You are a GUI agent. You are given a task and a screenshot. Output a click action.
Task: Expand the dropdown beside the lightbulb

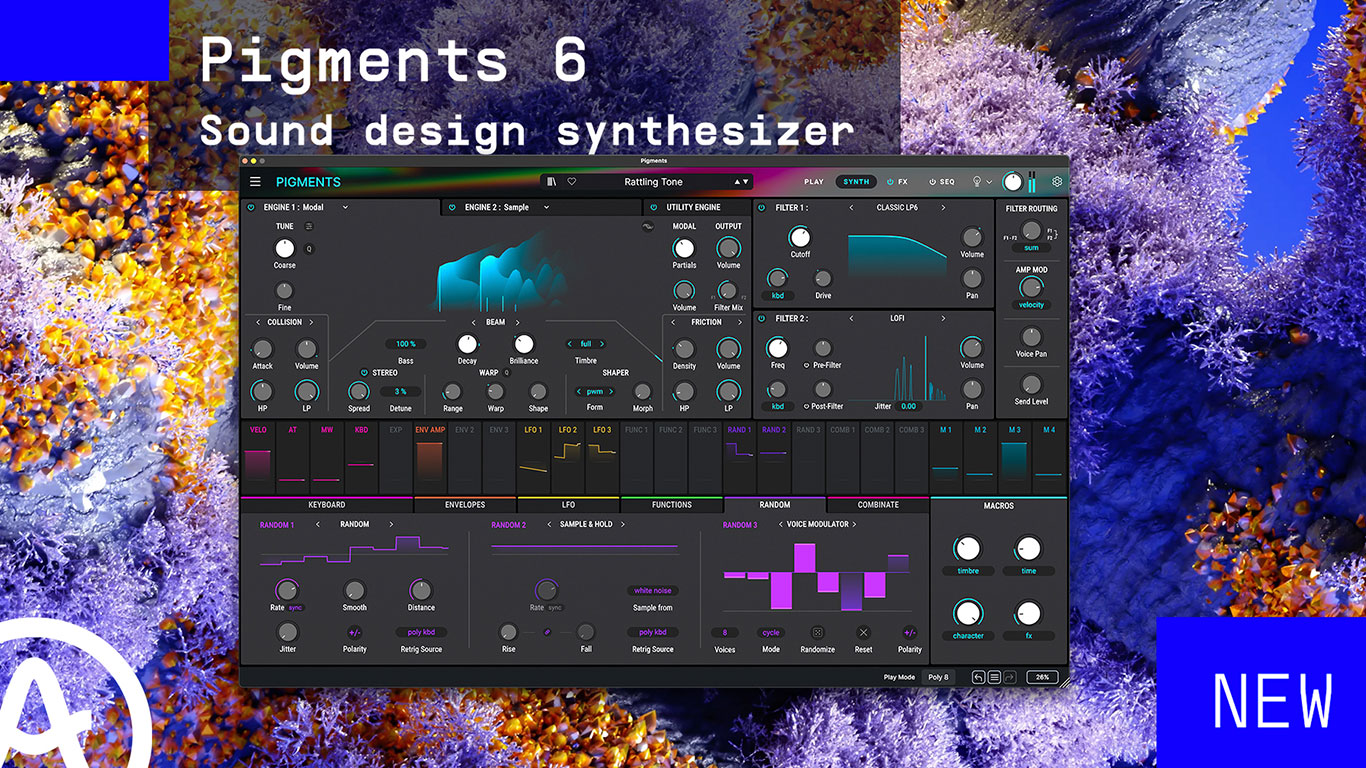click(990, 182)
